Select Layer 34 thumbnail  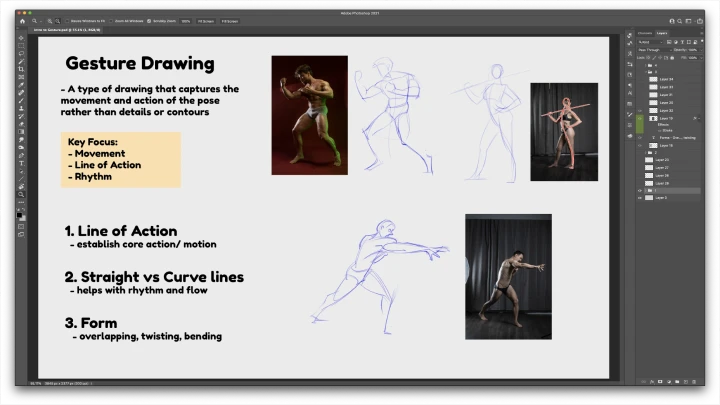(x=653, y=79)
